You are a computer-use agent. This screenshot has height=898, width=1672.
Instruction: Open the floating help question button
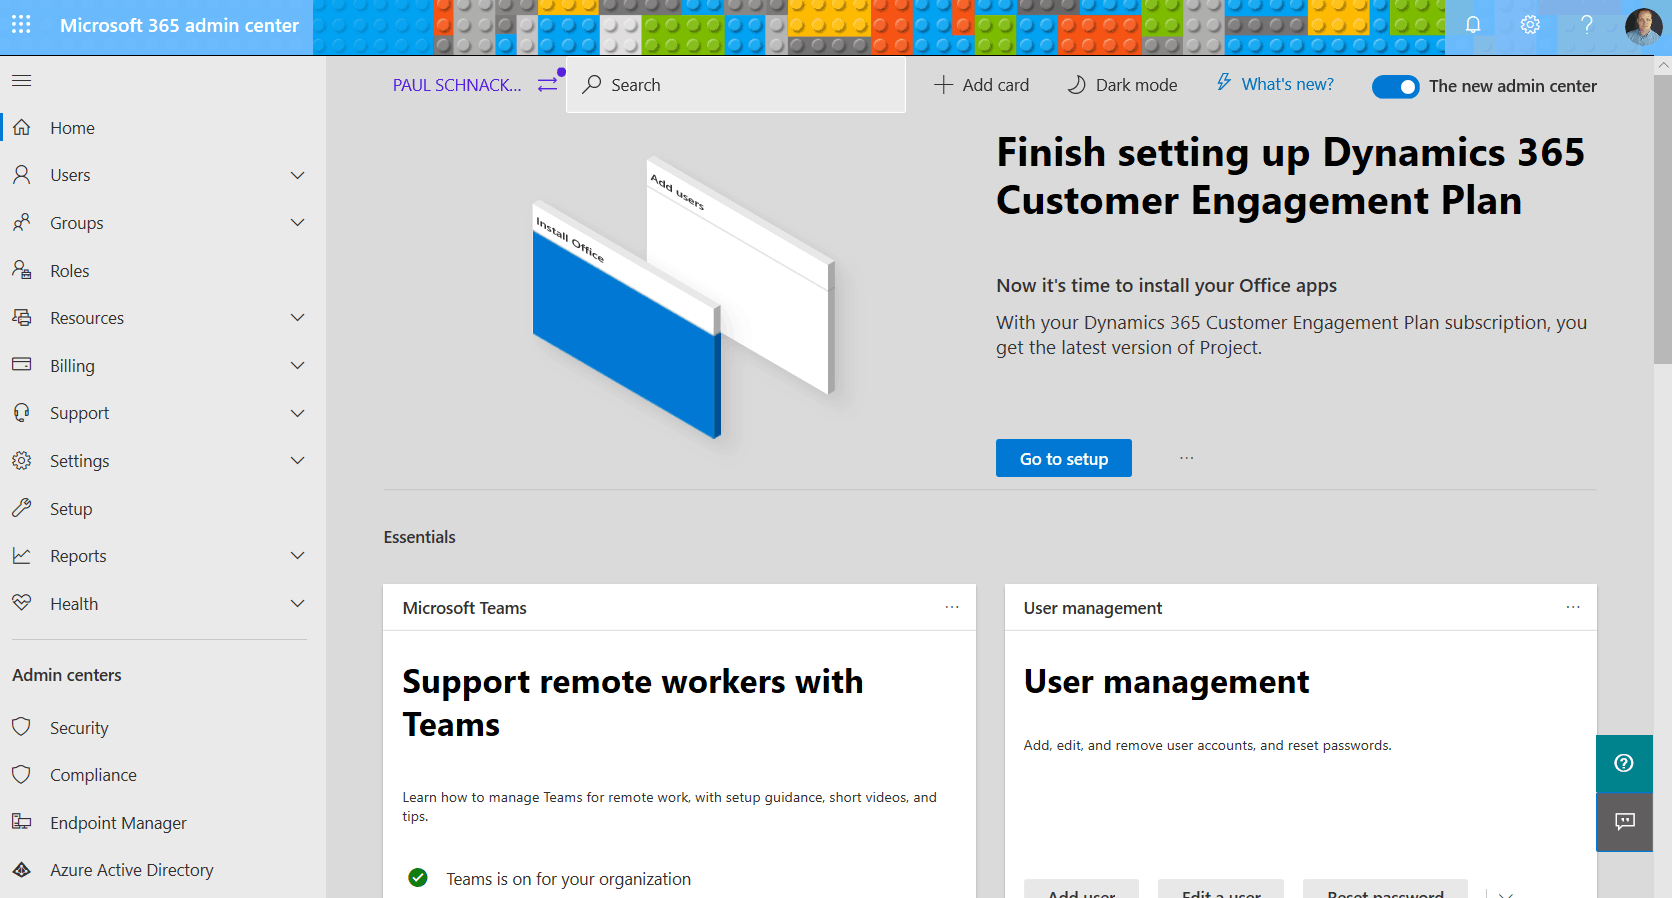pyautogui.click(x=1624, y=763)
